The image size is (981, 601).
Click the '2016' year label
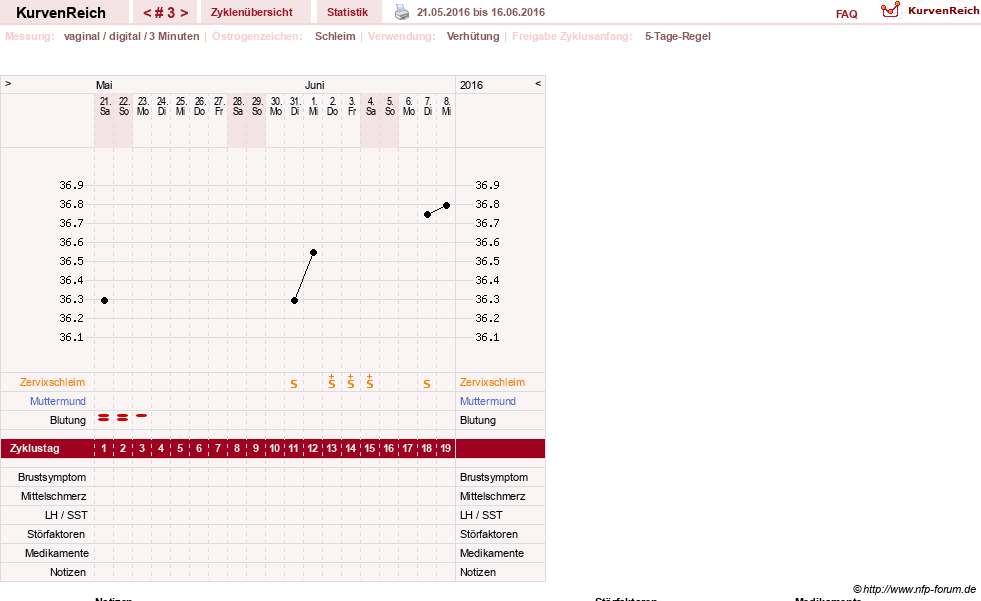tap(471, 85)
